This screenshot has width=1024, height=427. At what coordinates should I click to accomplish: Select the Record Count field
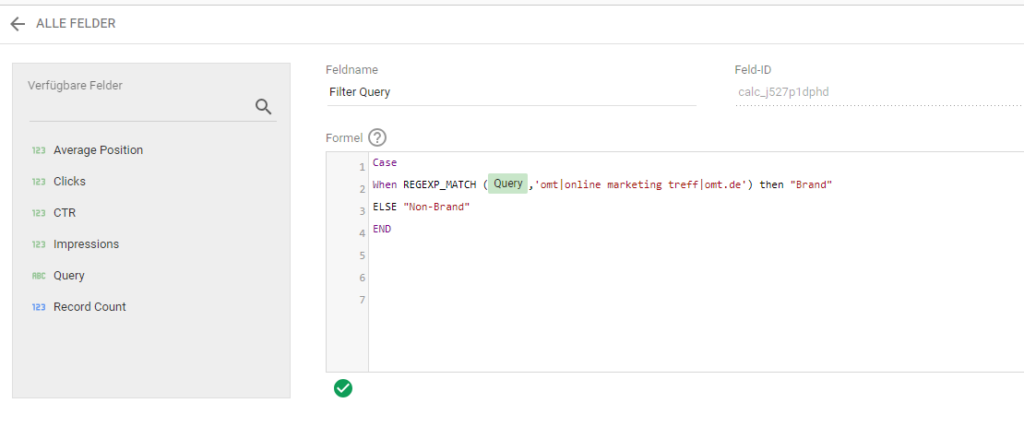click(x=89, y=307)
